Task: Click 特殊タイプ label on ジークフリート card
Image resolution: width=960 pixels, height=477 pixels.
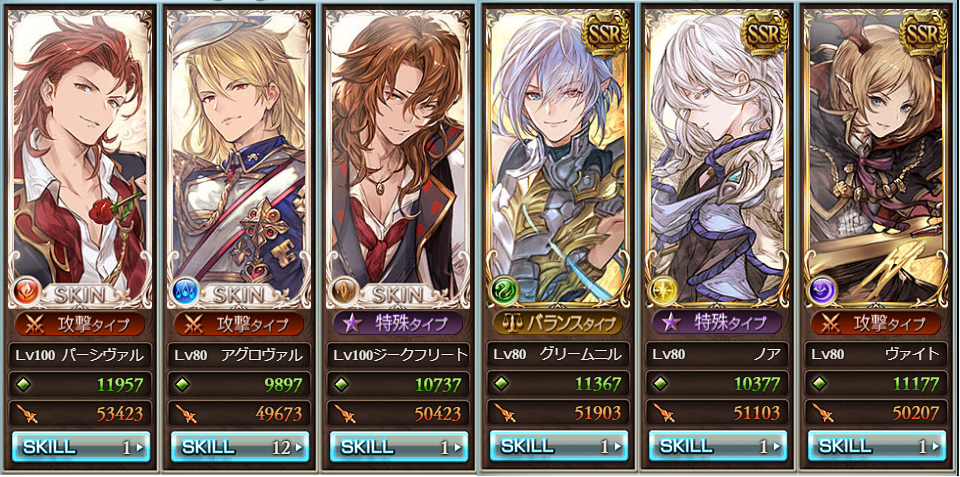Action: click(398, 324)
